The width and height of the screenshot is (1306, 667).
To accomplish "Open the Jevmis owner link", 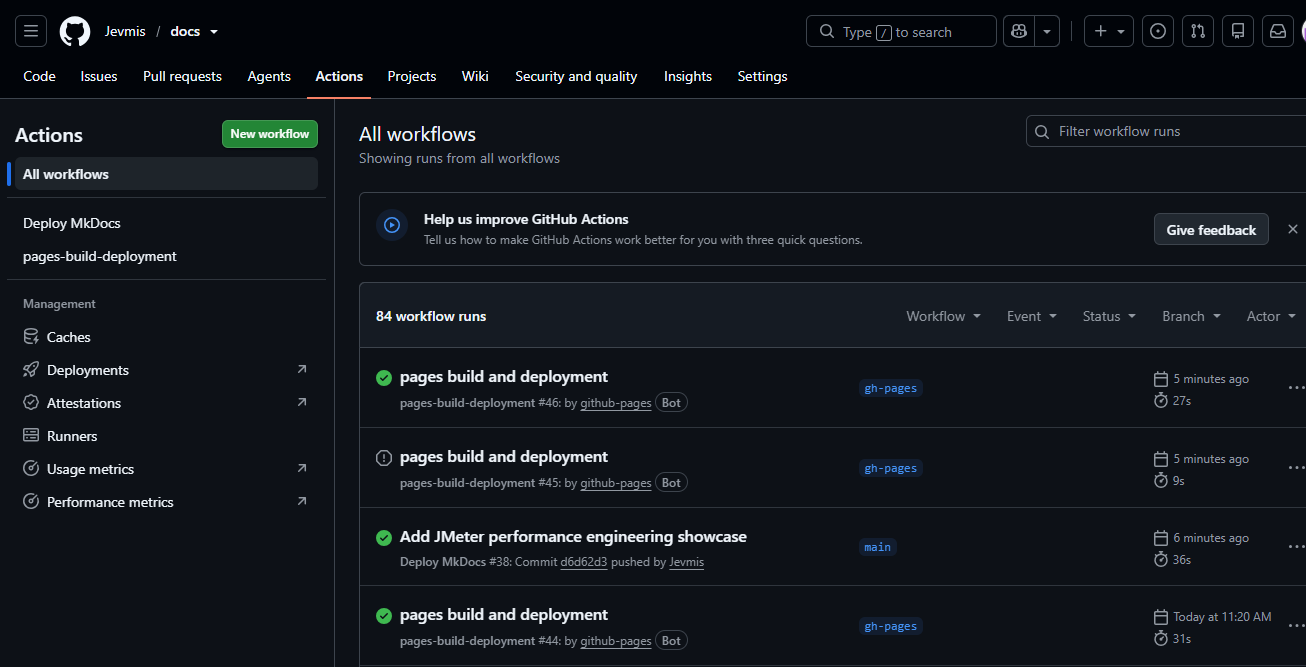I will (125, 31).
